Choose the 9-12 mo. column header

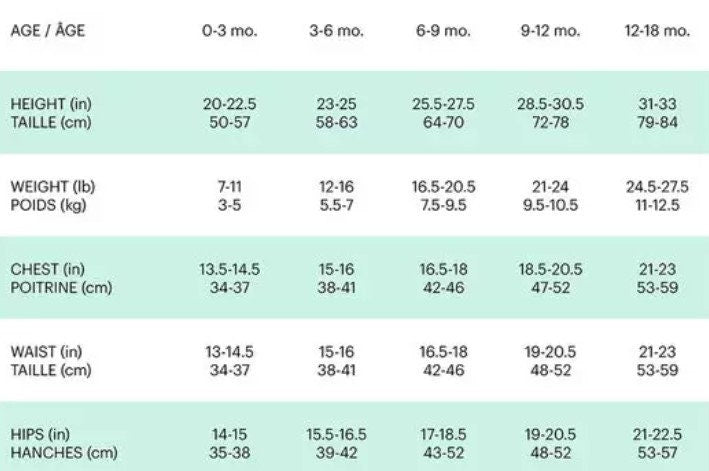click(550, 30)
